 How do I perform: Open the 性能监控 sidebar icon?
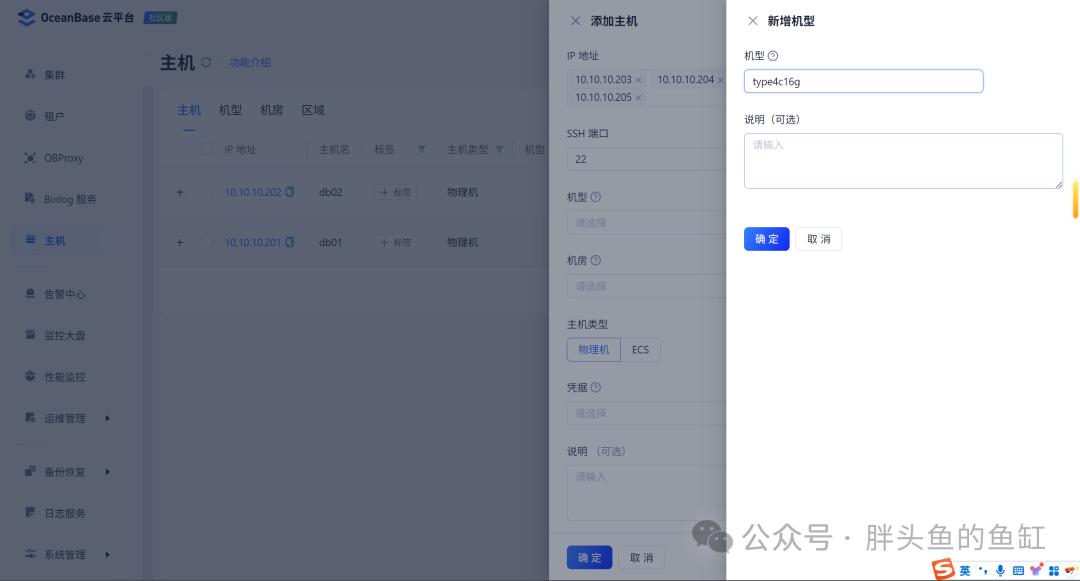coord(30,376)
